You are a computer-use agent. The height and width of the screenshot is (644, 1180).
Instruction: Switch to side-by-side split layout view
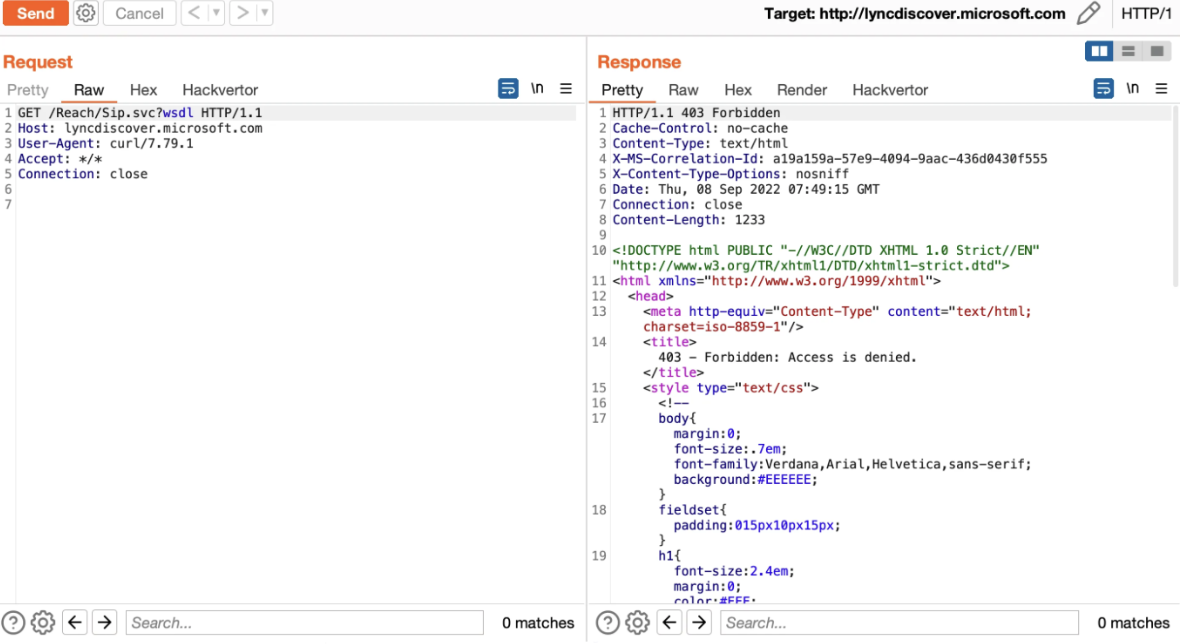click(1099, 51)
